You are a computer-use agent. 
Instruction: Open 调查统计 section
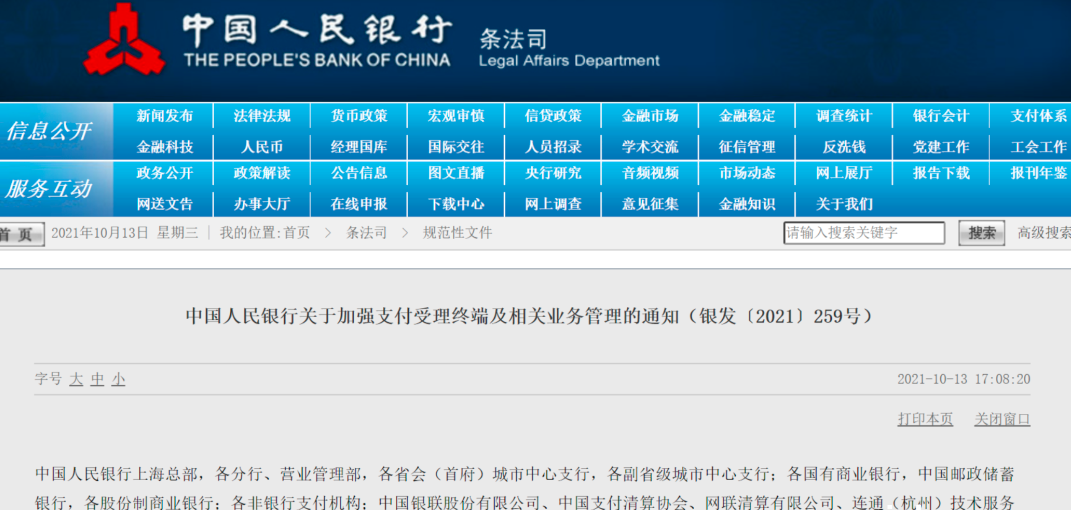[844, 116]
